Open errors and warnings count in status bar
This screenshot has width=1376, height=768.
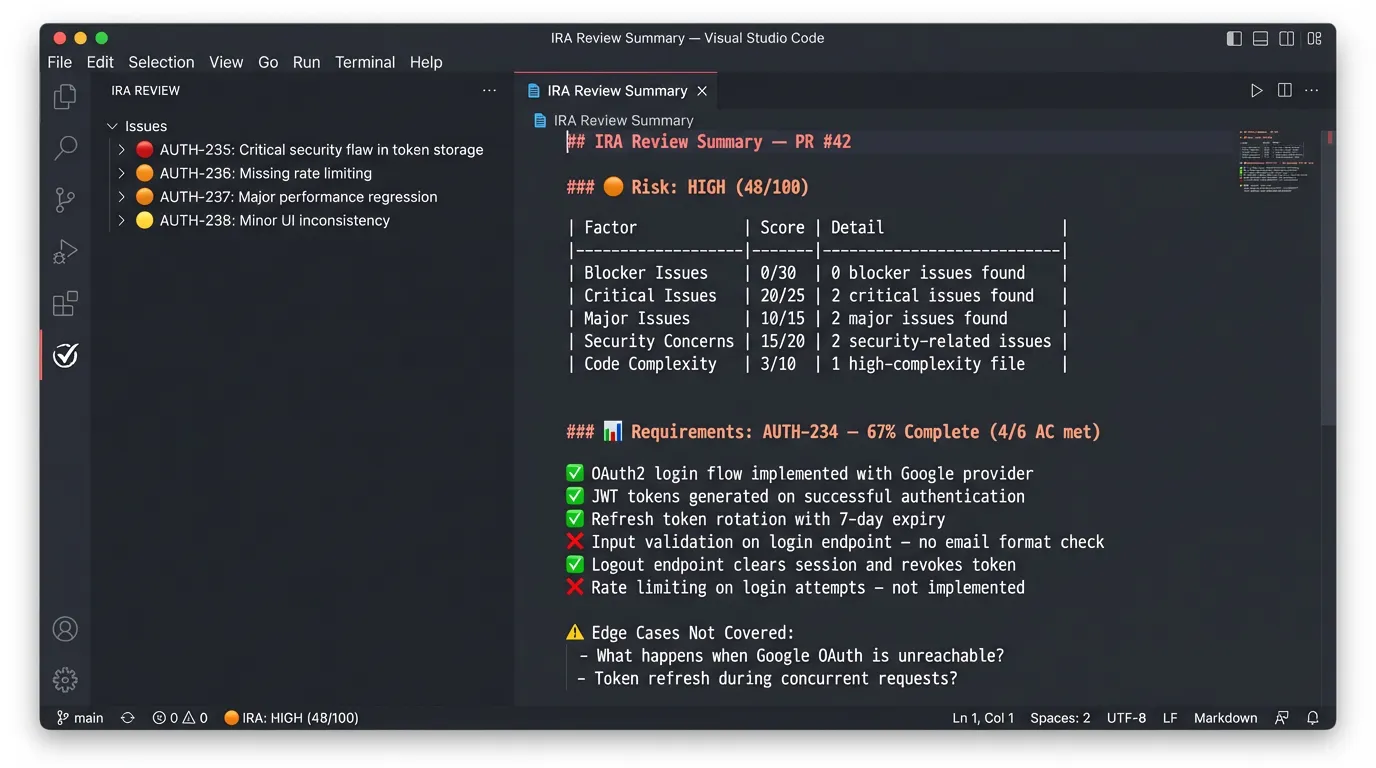180,718
